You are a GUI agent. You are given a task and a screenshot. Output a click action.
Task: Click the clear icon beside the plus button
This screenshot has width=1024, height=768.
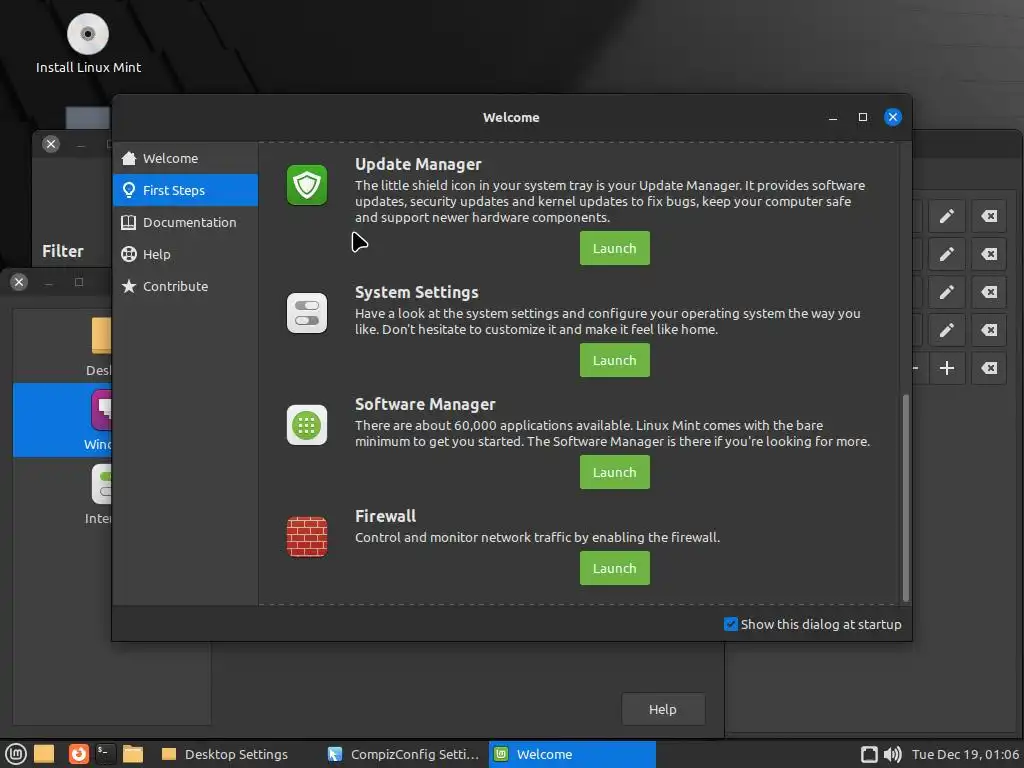tap(989, 368)
